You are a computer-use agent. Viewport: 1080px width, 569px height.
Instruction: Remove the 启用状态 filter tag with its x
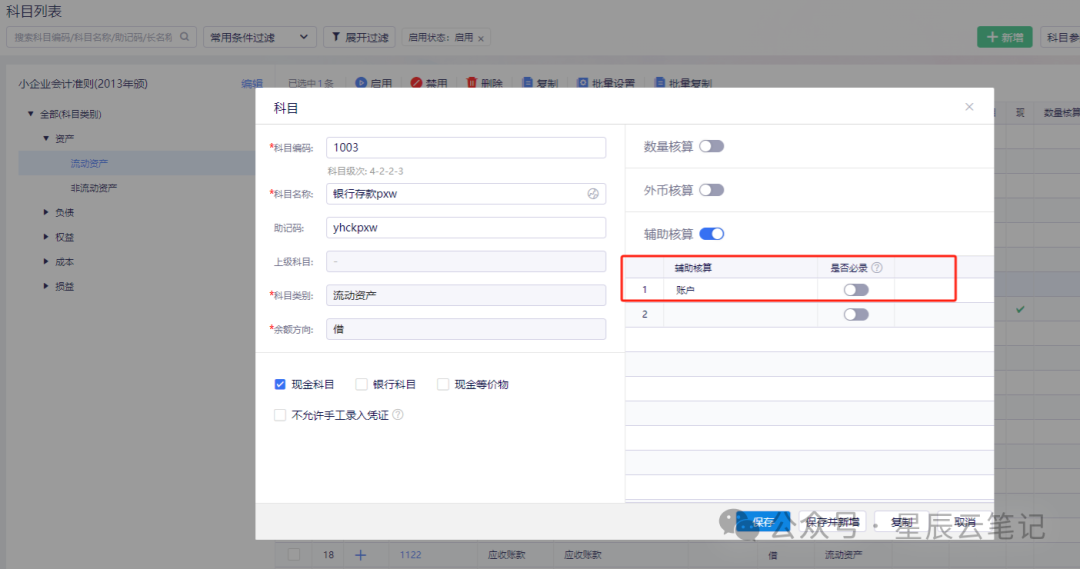point(481,39)
